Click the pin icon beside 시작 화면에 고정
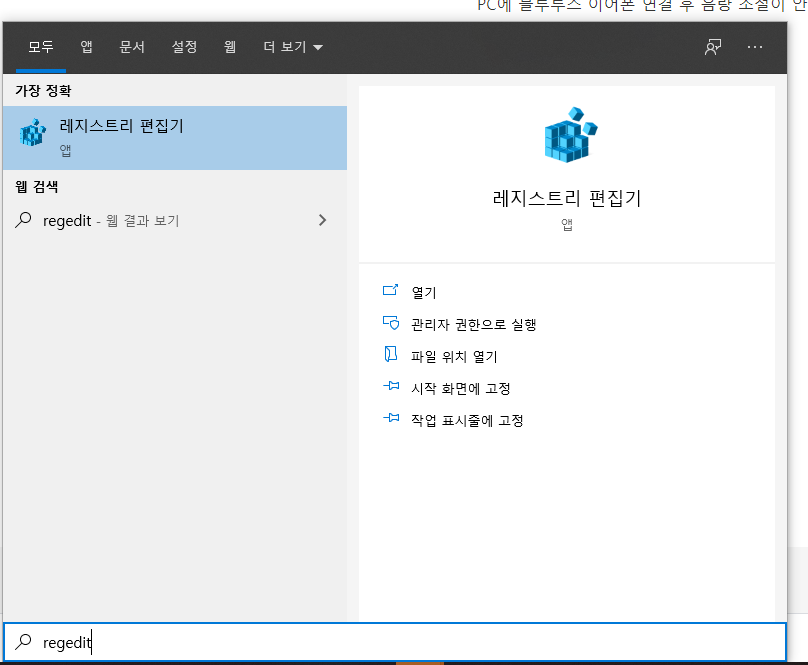This screenshot has height=665, width=808. (391, 386)
